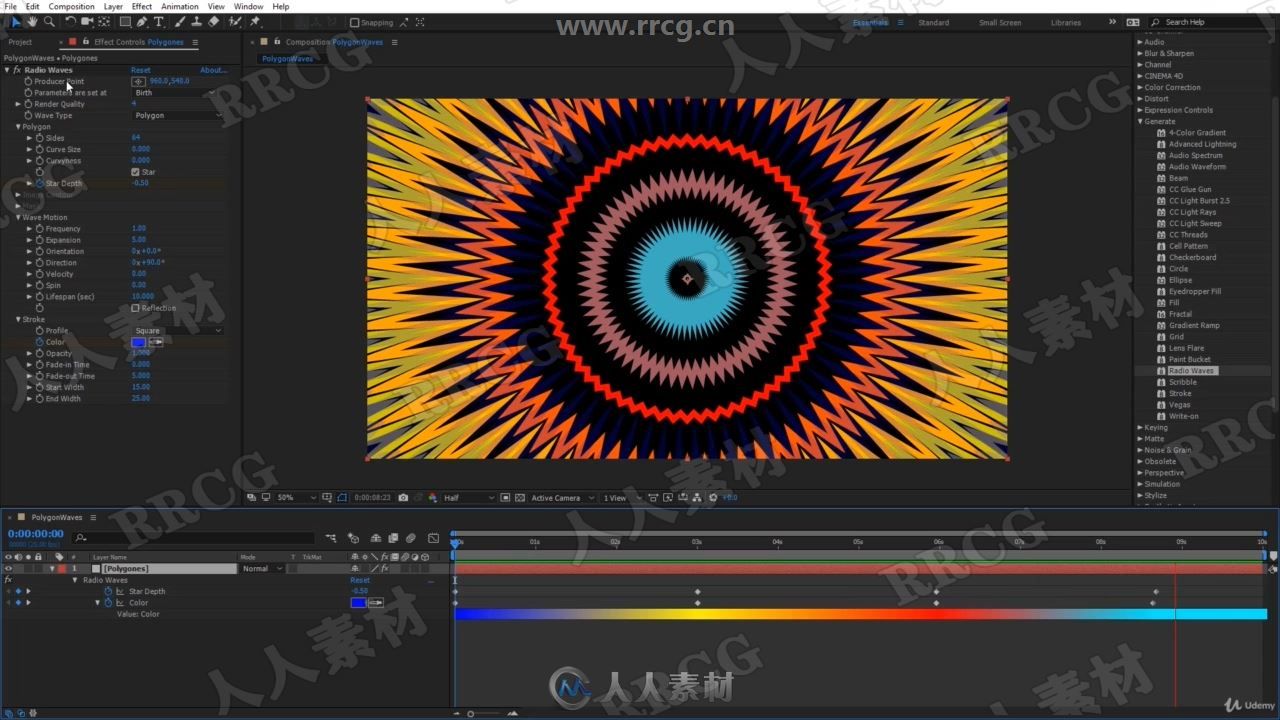Toggle the Snapping checkbox
Viewport: 1280px width, 720px height.
pyautogui.click(x=355, y=22)
